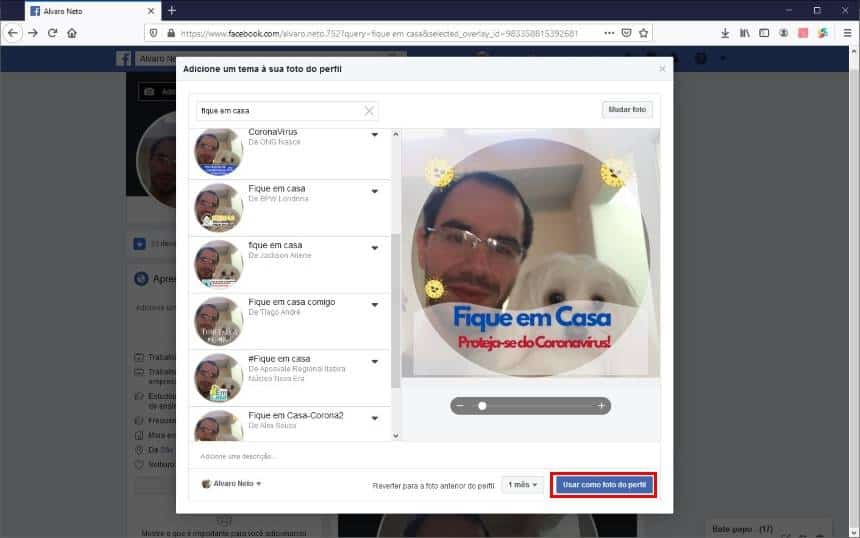Click 'Usar como foto do perfil' button
Viewport: 860px width, 538px height.
[604, 485]
